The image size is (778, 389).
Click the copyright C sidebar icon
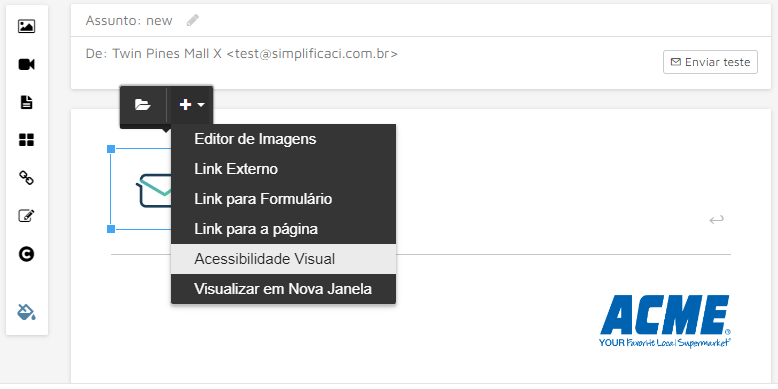coord(26,254)
